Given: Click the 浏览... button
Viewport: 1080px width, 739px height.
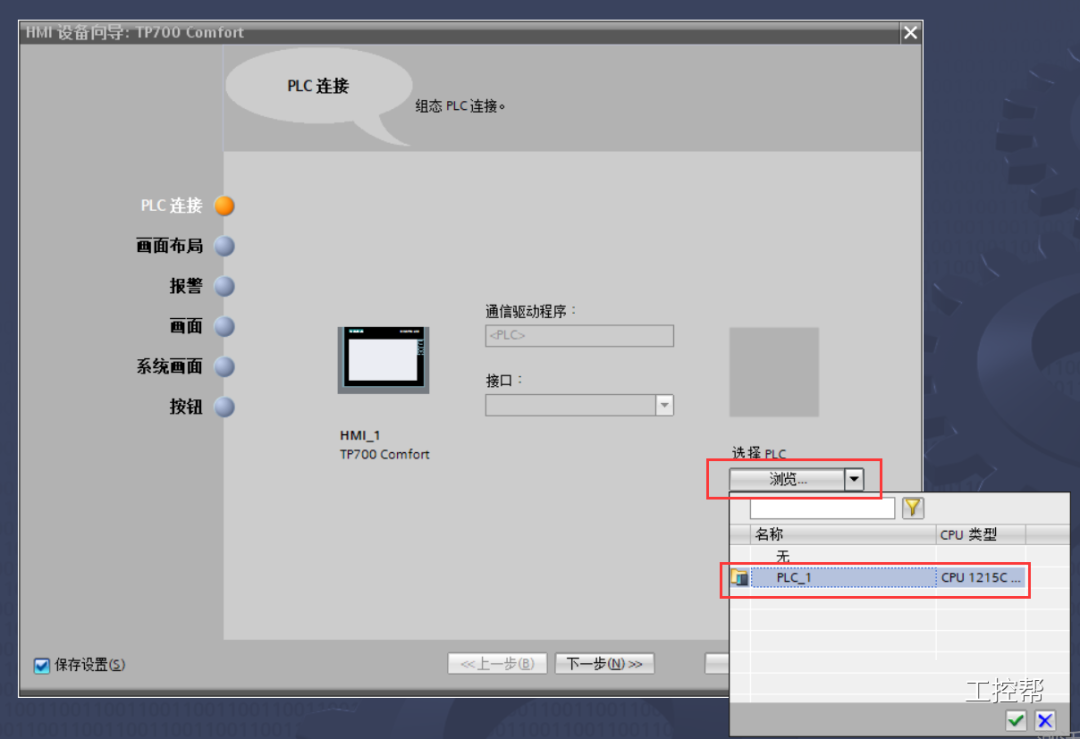Looking at the screenshot, I should [787, 479].
